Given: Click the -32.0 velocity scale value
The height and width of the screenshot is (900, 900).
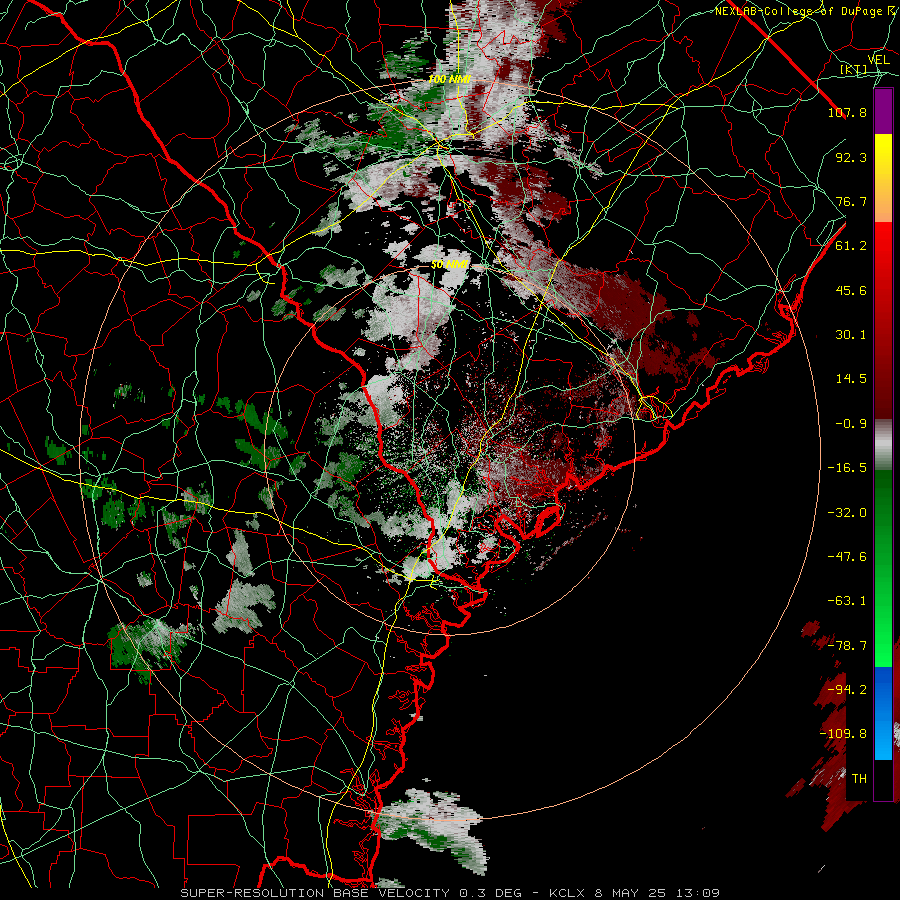Looking at the screenshot, I should (x=847, y=513).
